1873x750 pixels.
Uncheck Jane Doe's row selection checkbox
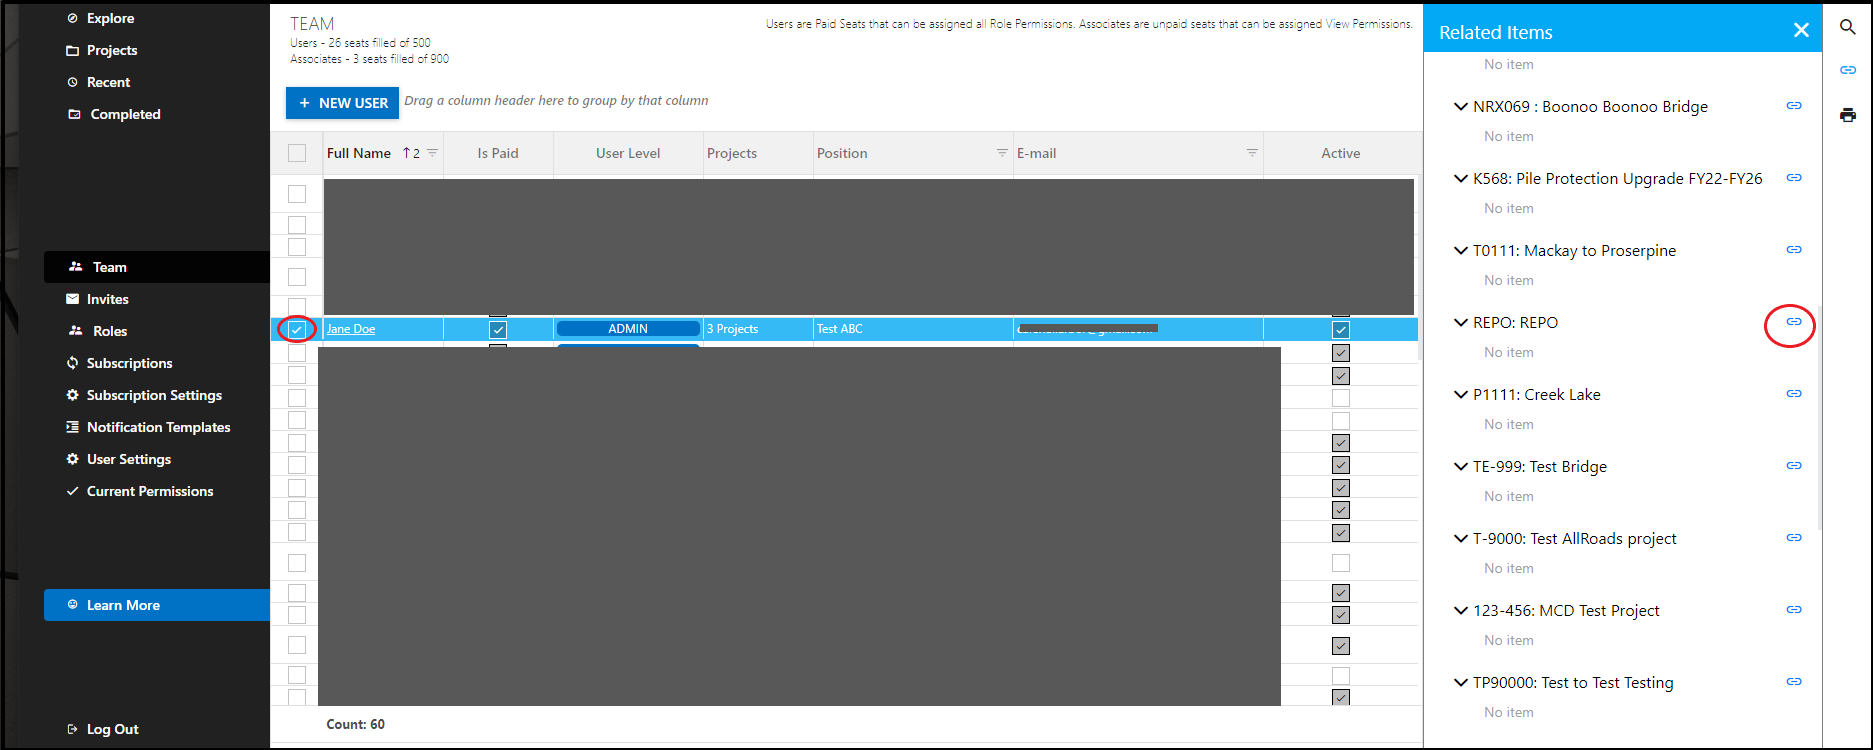pyautogui.click(x=297, y=329)
